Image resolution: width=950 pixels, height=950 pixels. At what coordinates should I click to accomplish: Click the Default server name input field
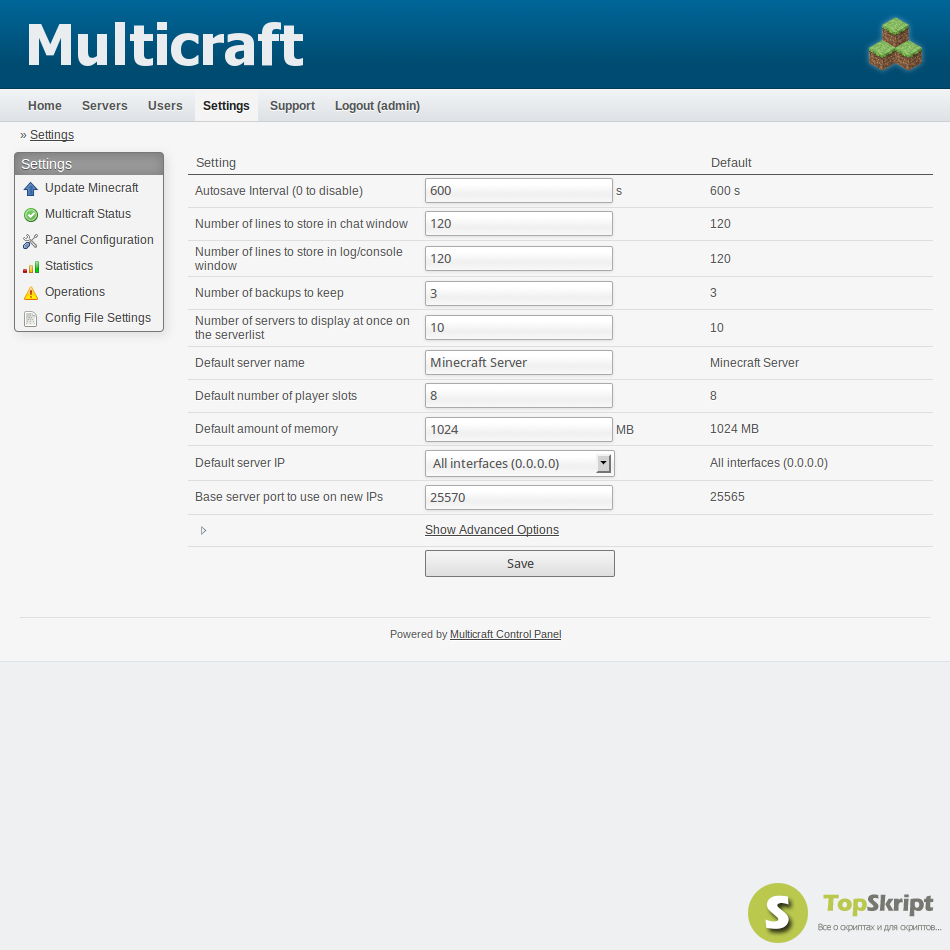tap(519, 362)
